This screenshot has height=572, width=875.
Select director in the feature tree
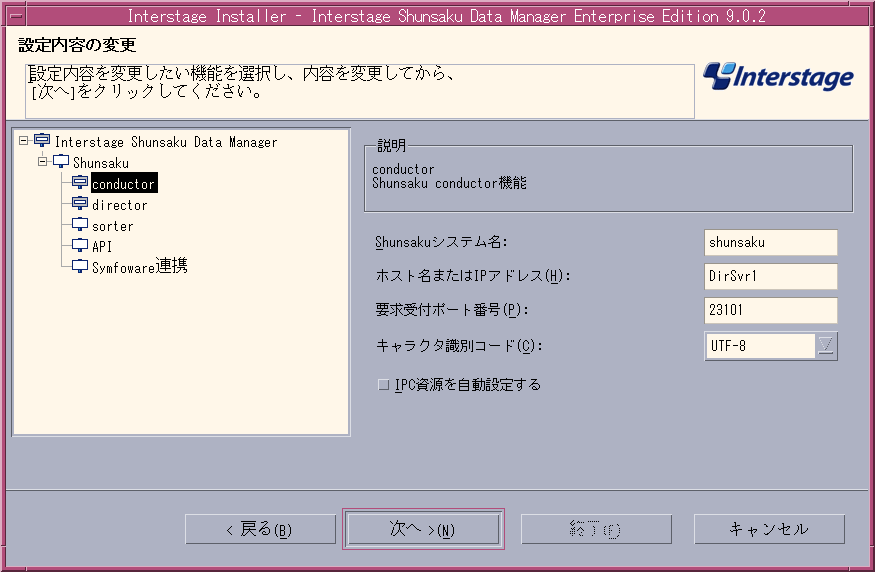point(119,205)
